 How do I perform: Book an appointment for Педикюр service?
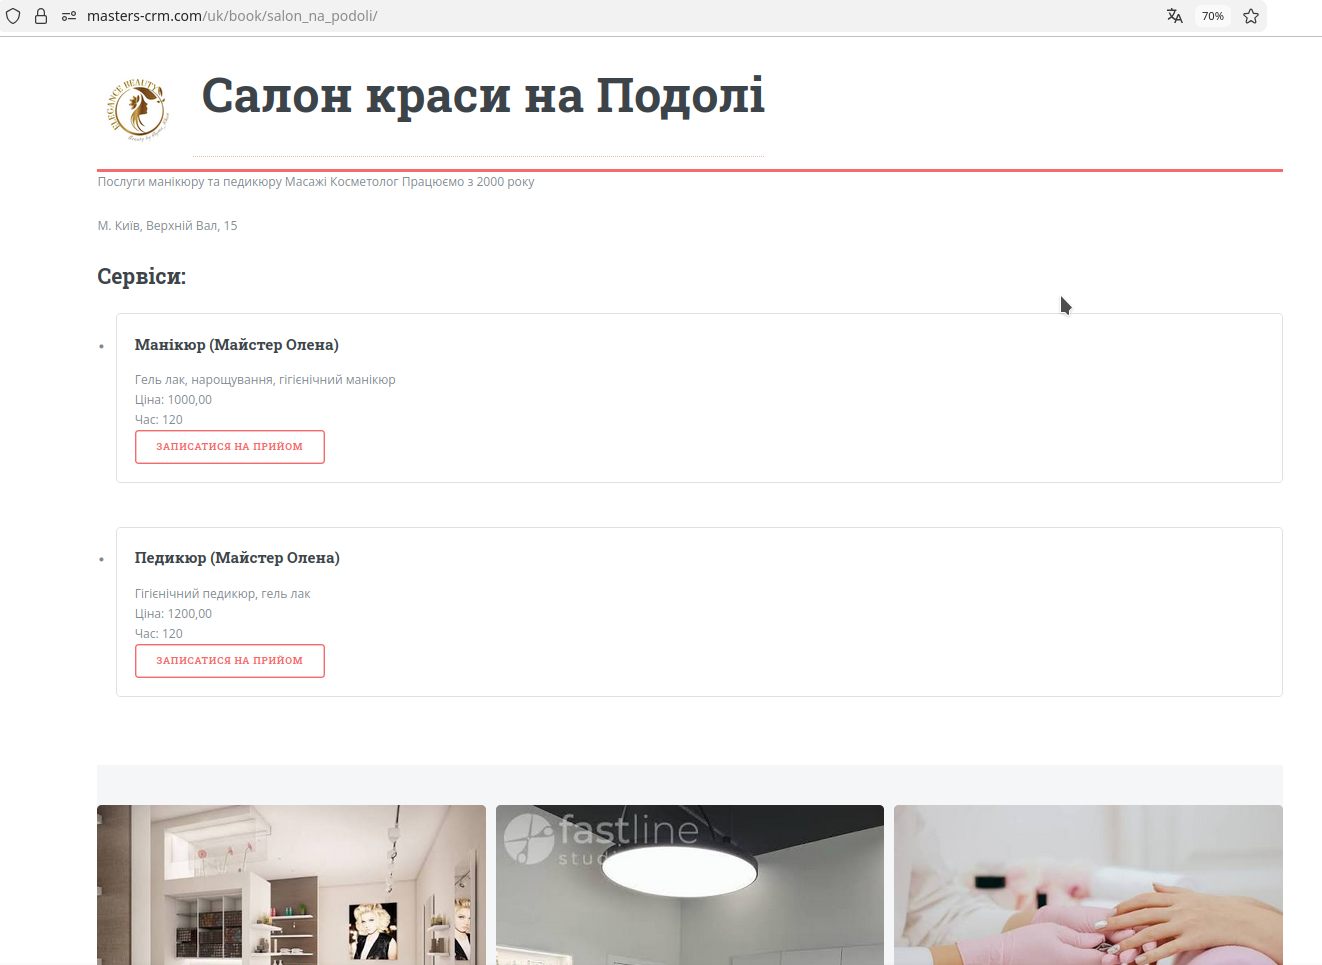click(x=229, y=661)
